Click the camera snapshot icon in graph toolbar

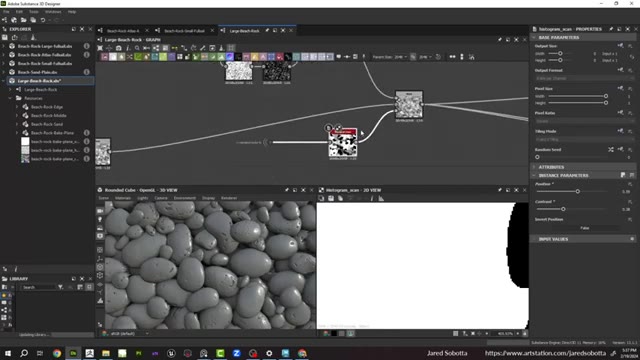[x=118, y=48]
